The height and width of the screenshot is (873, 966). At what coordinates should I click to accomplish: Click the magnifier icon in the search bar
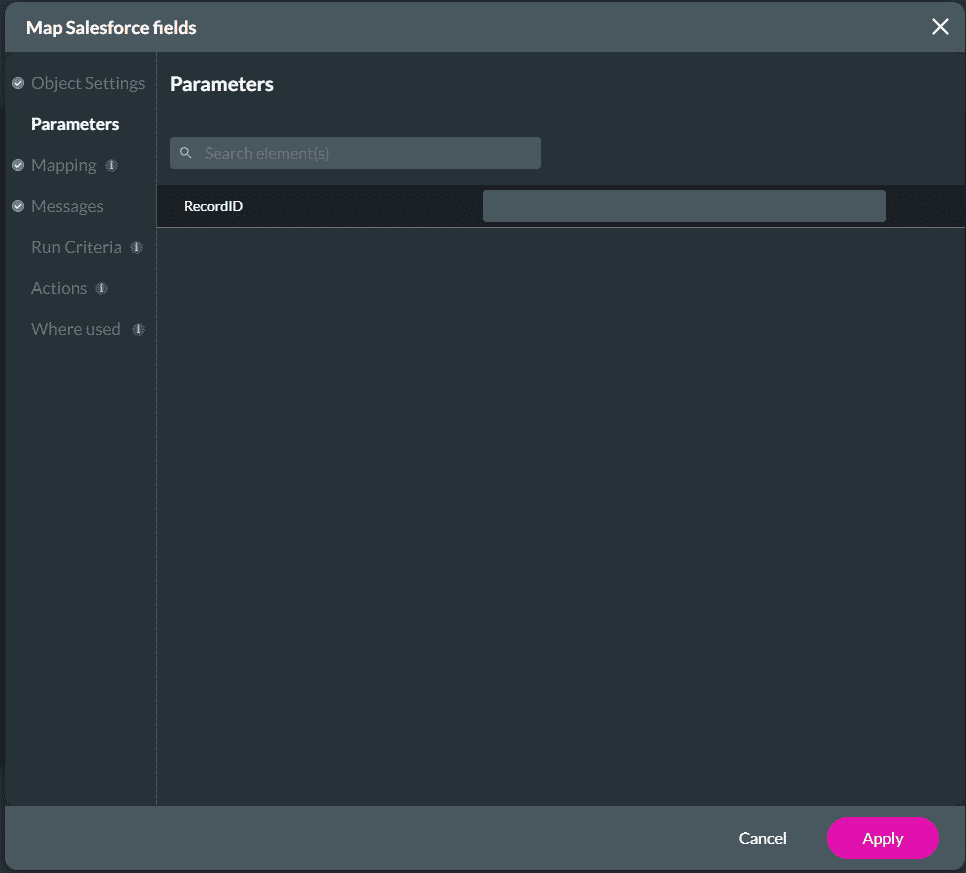pos(186,152)
